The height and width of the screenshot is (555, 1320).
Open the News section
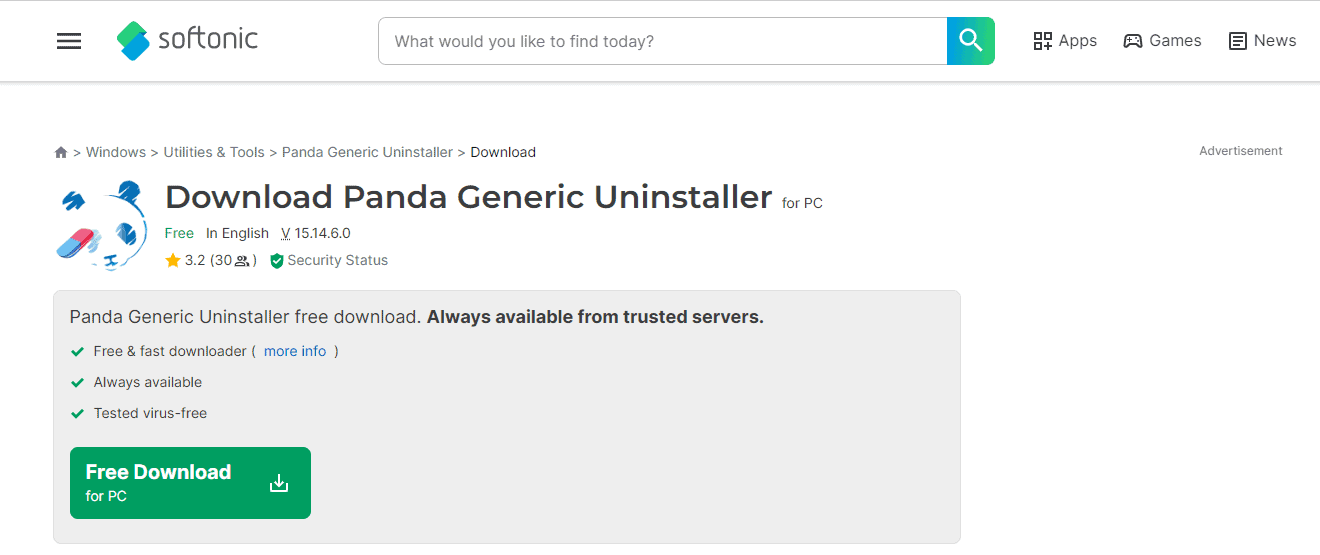(1262, 41)
